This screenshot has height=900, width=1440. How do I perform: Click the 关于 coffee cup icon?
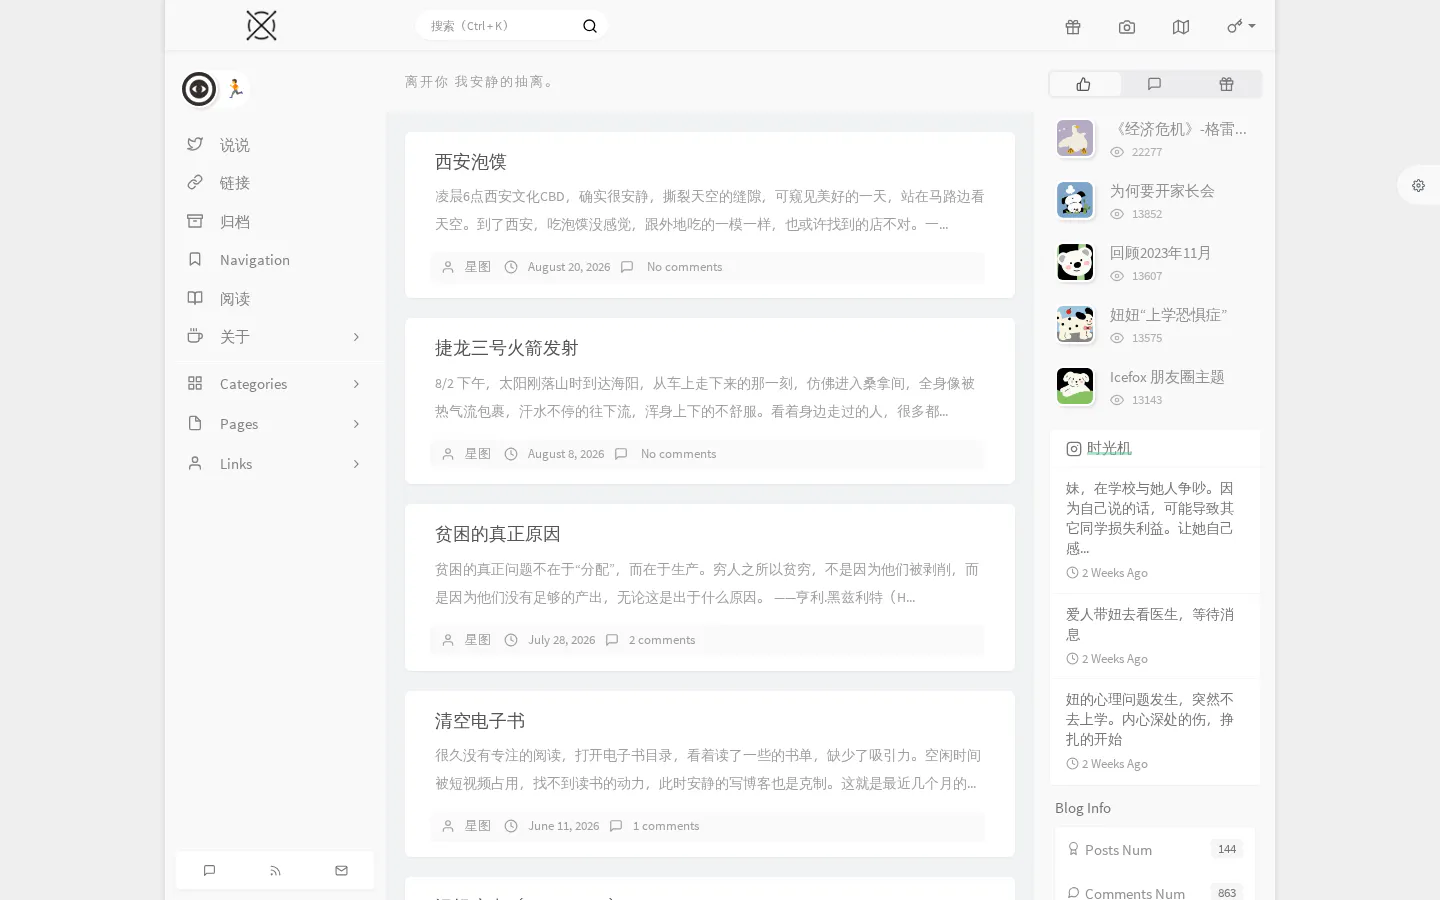(x=195, y=336)
